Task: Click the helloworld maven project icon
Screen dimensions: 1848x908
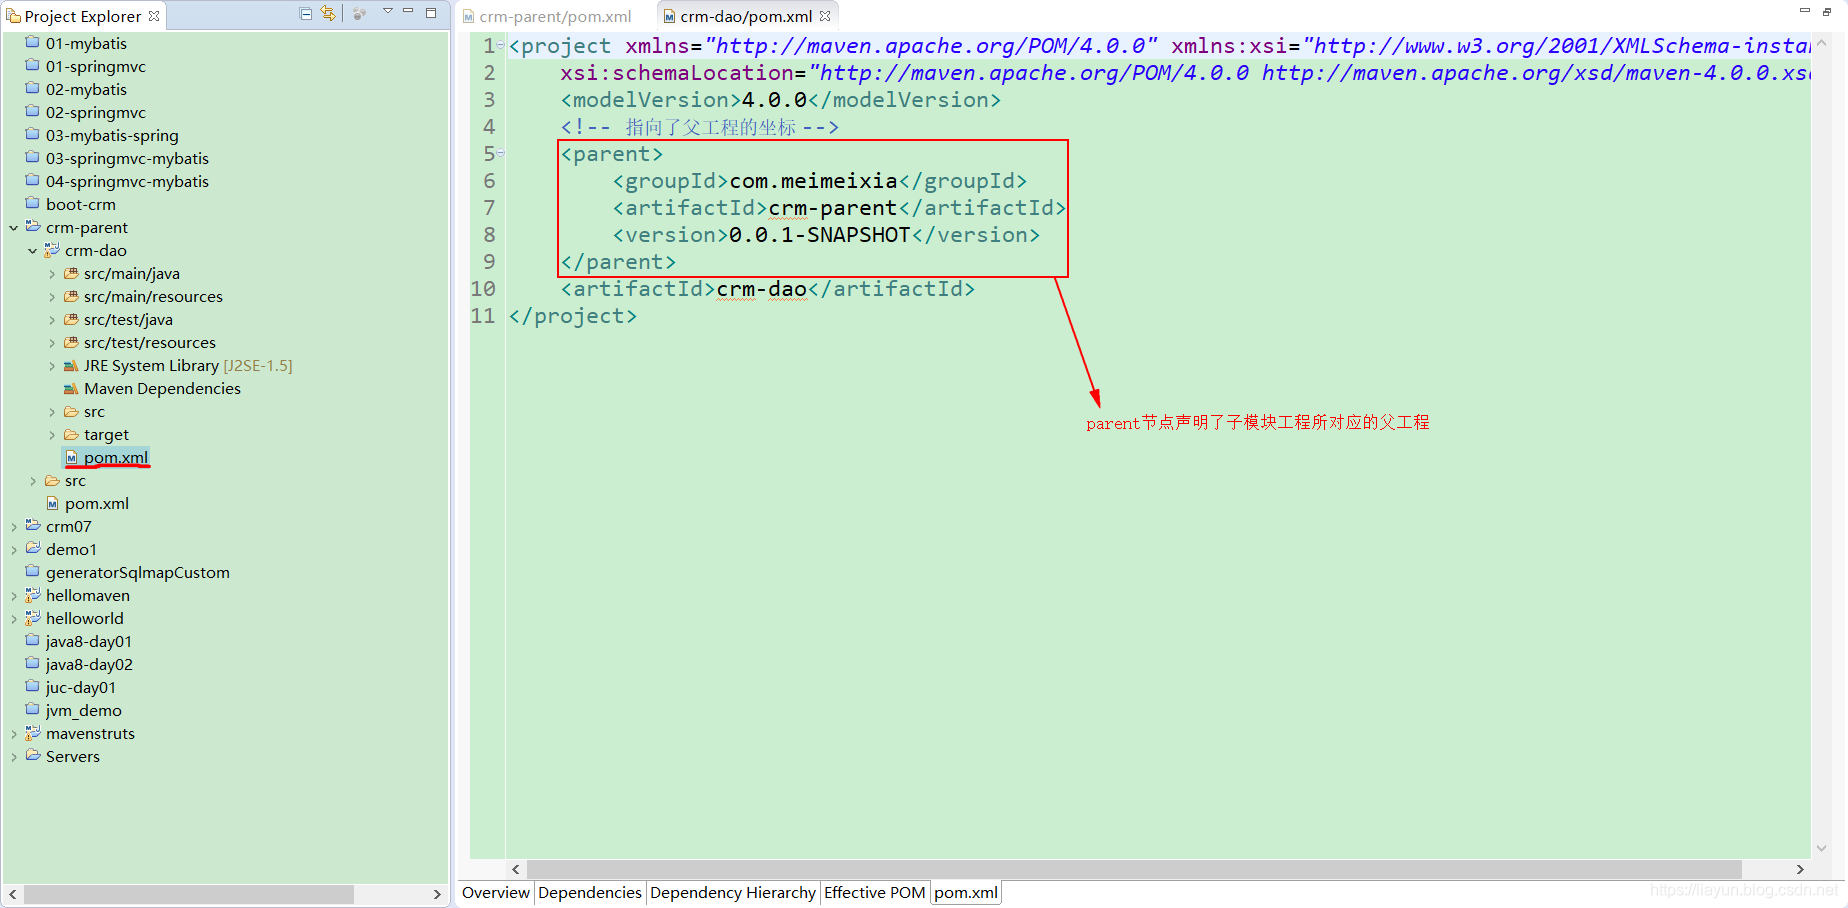Action: point(33,618)
